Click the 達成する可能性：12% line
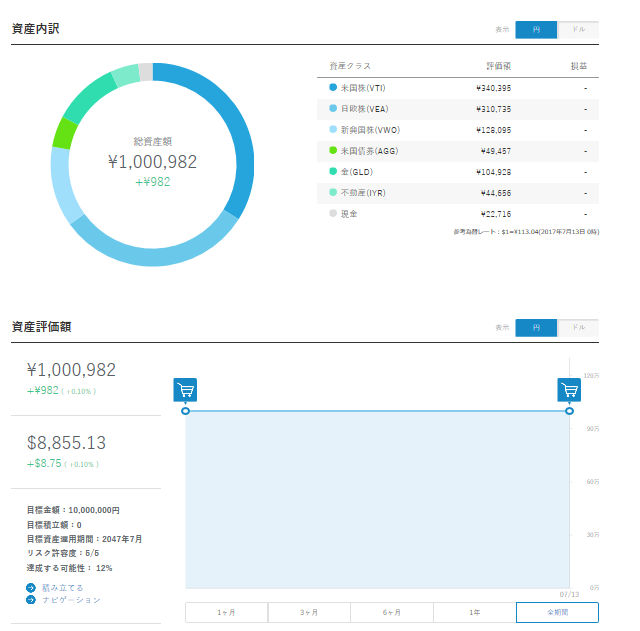Viewport: 640px width, 631px height. [x=69, y=568]
